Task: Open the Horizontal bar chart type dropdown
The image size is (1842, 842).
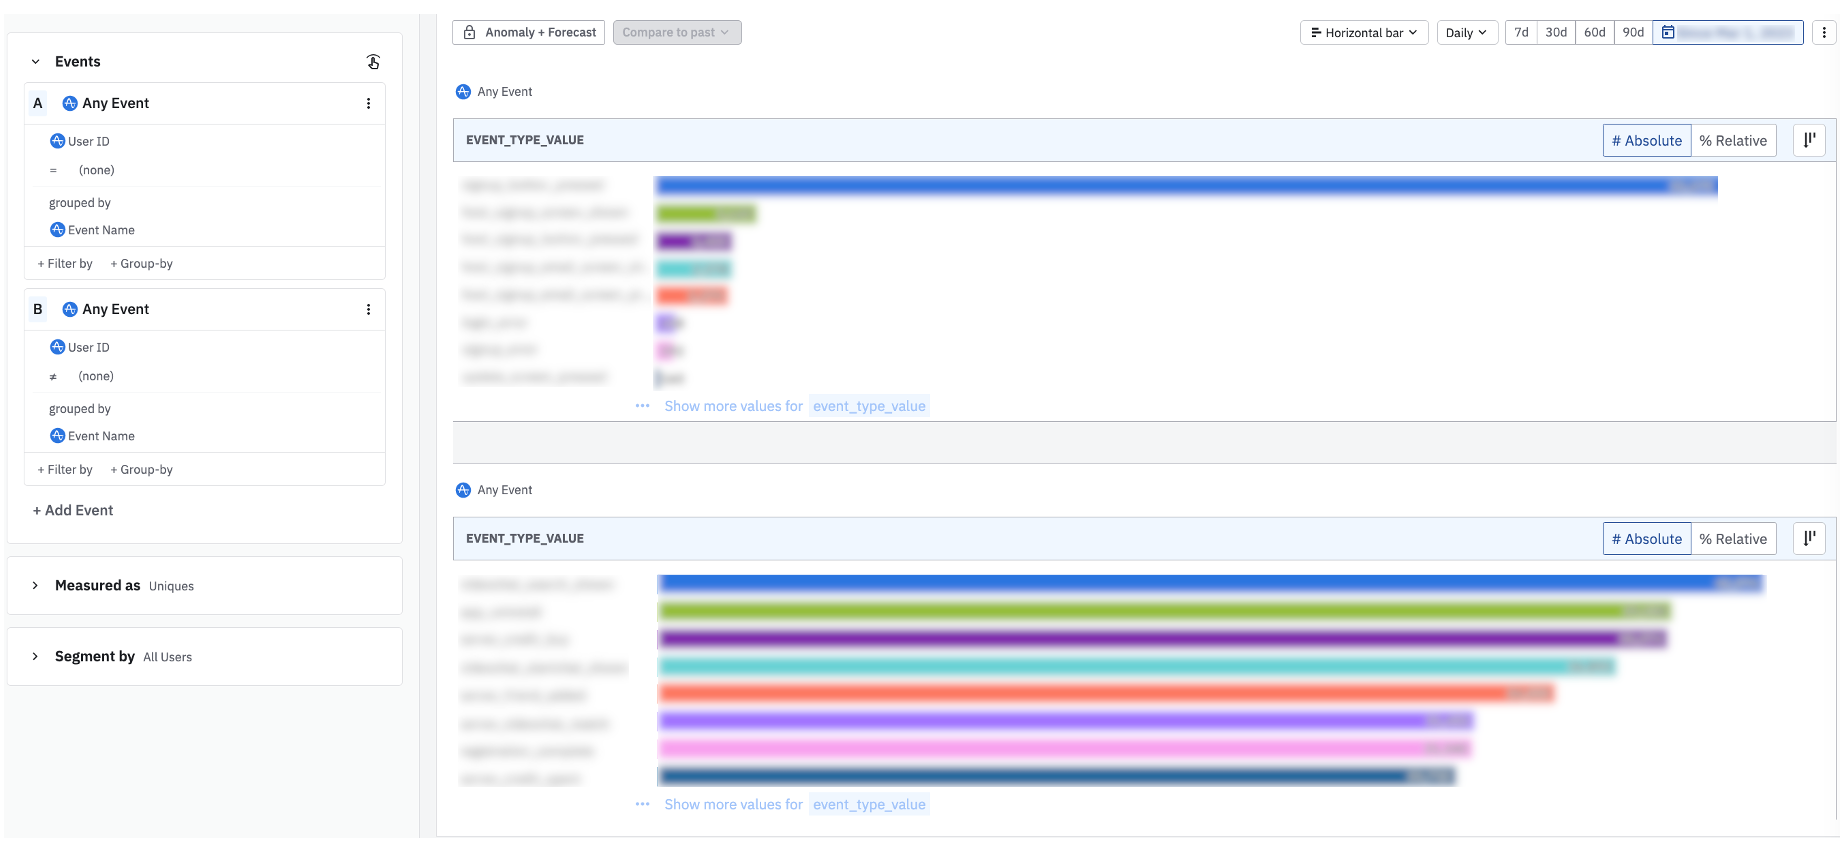Action: pyautogui.click(x=1364, y=33)
